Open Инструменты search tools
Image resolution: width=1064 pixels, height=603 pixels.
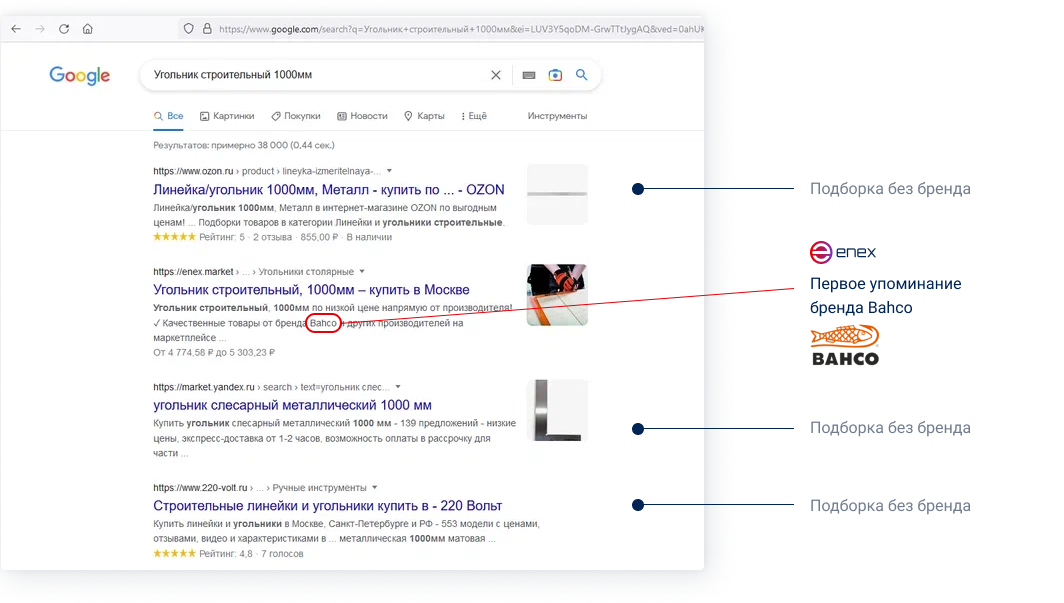pyautogui.click(x=557, y=116)
